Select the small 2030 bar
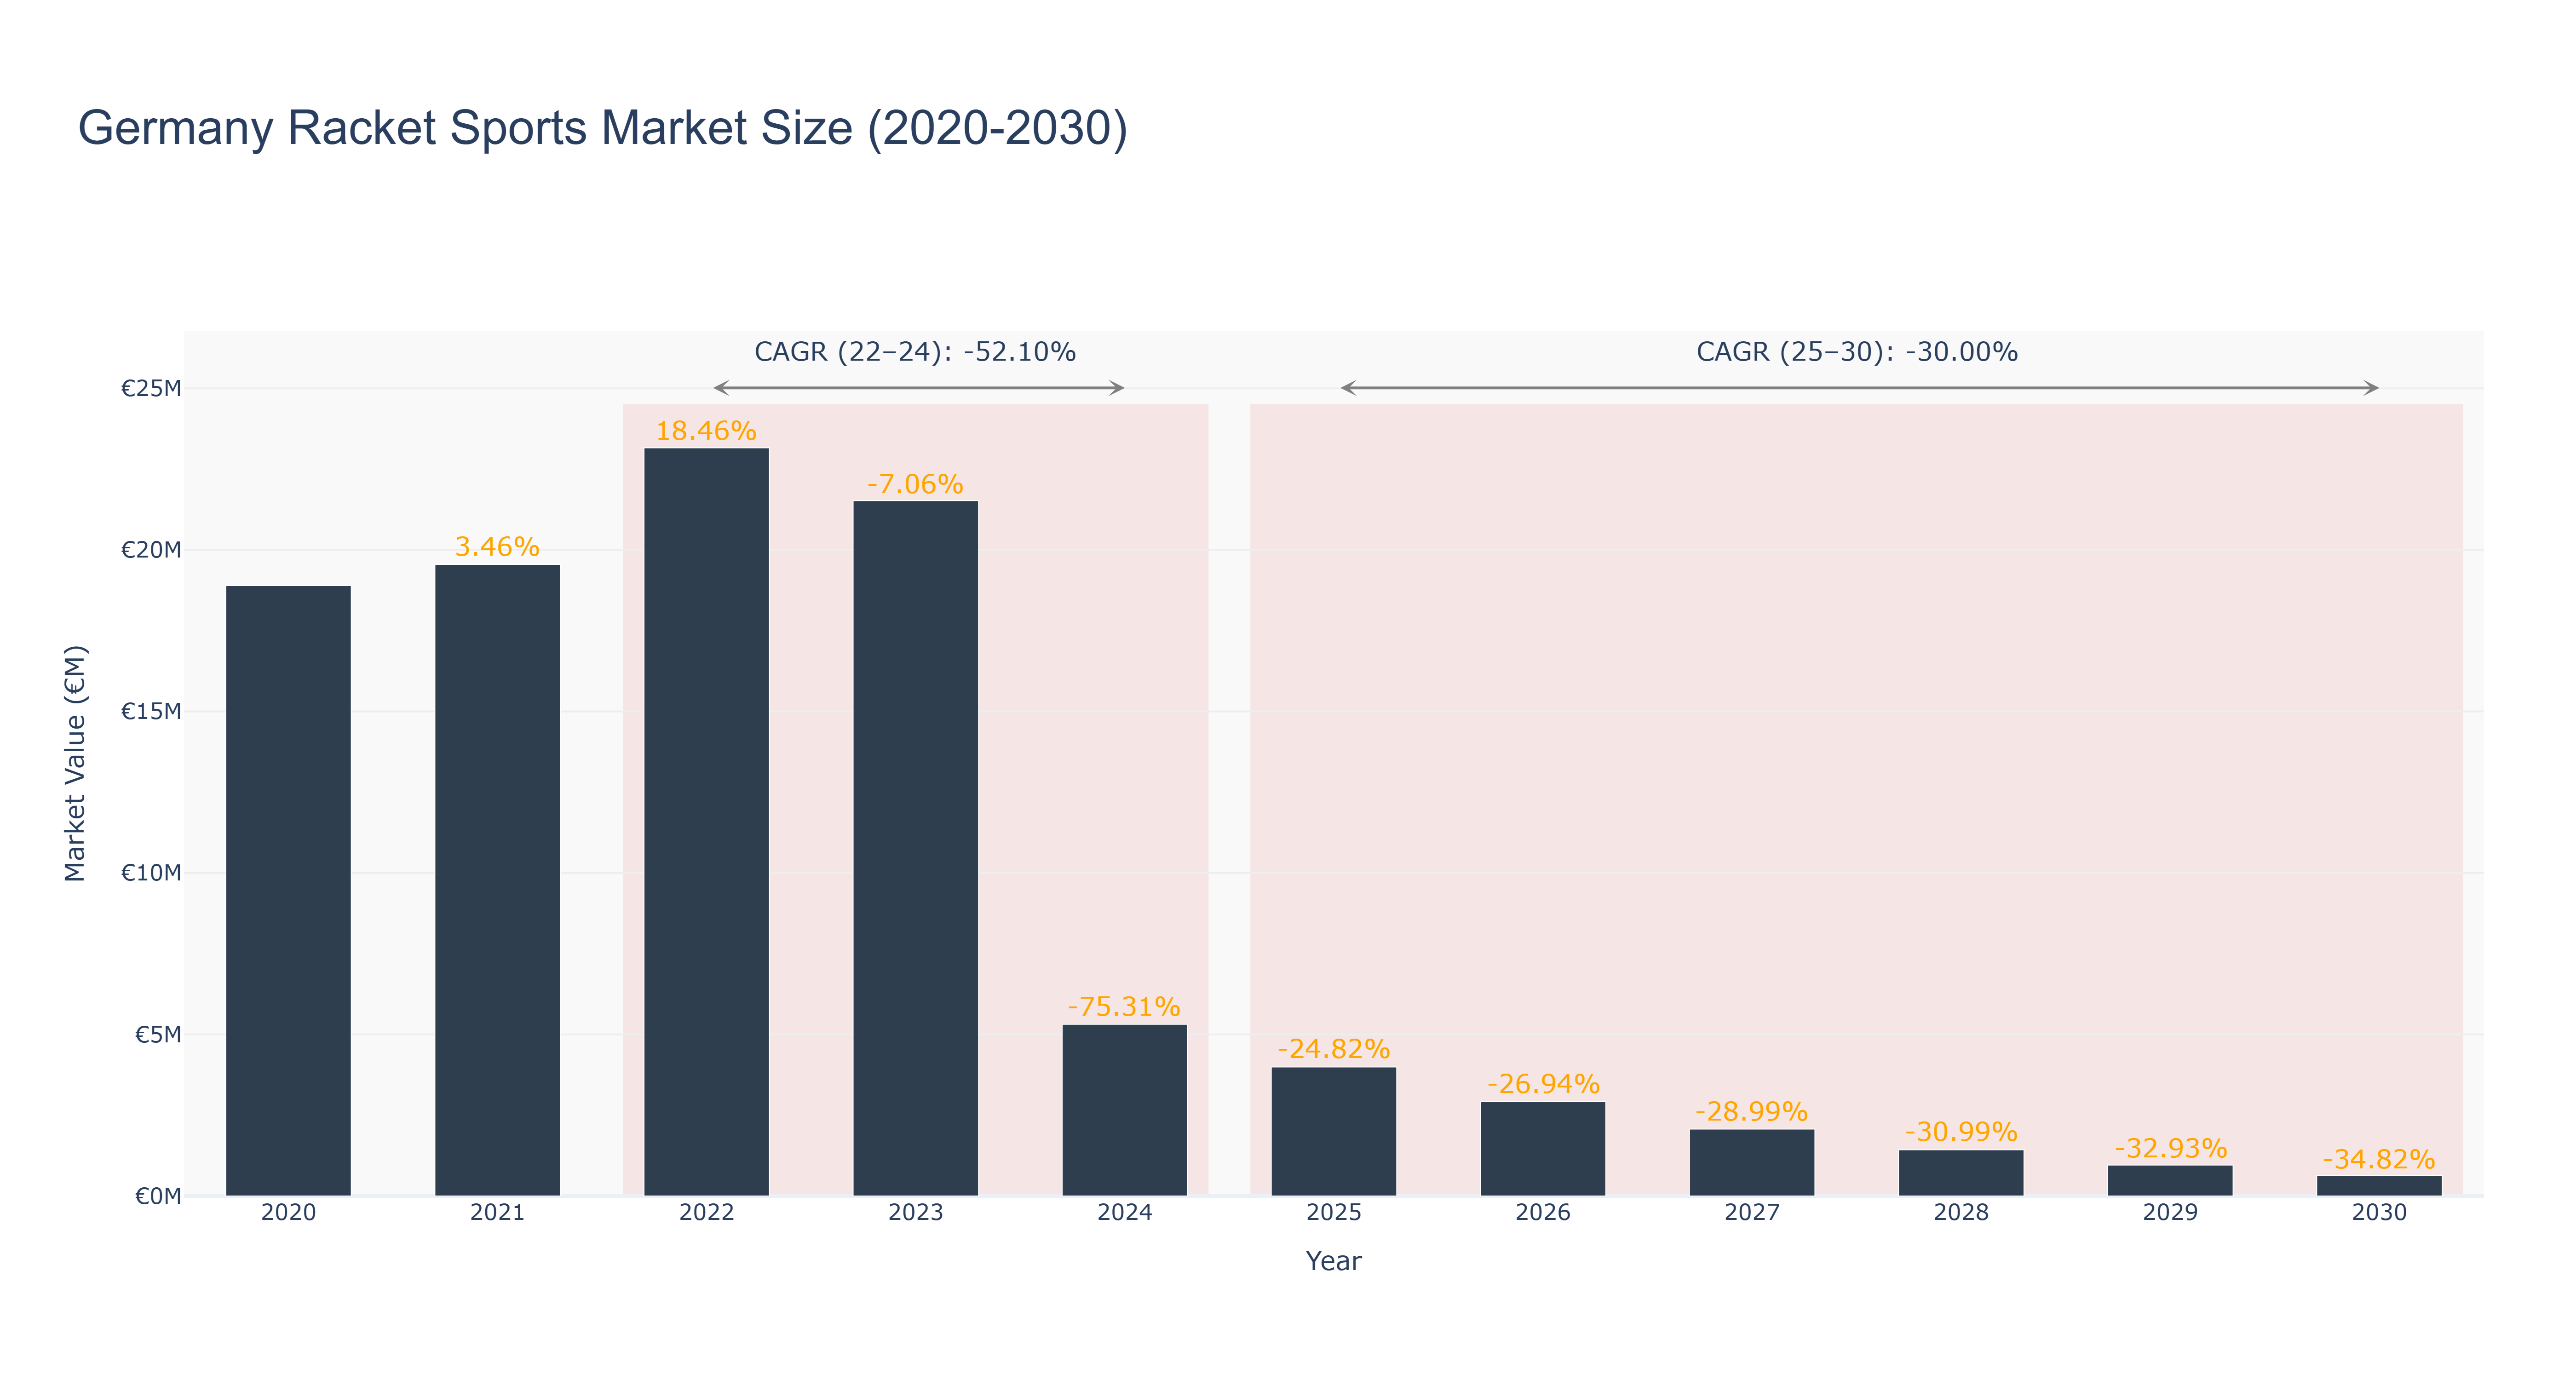Screen dimensions: 2576x1380 [x=2378, y=1185]
